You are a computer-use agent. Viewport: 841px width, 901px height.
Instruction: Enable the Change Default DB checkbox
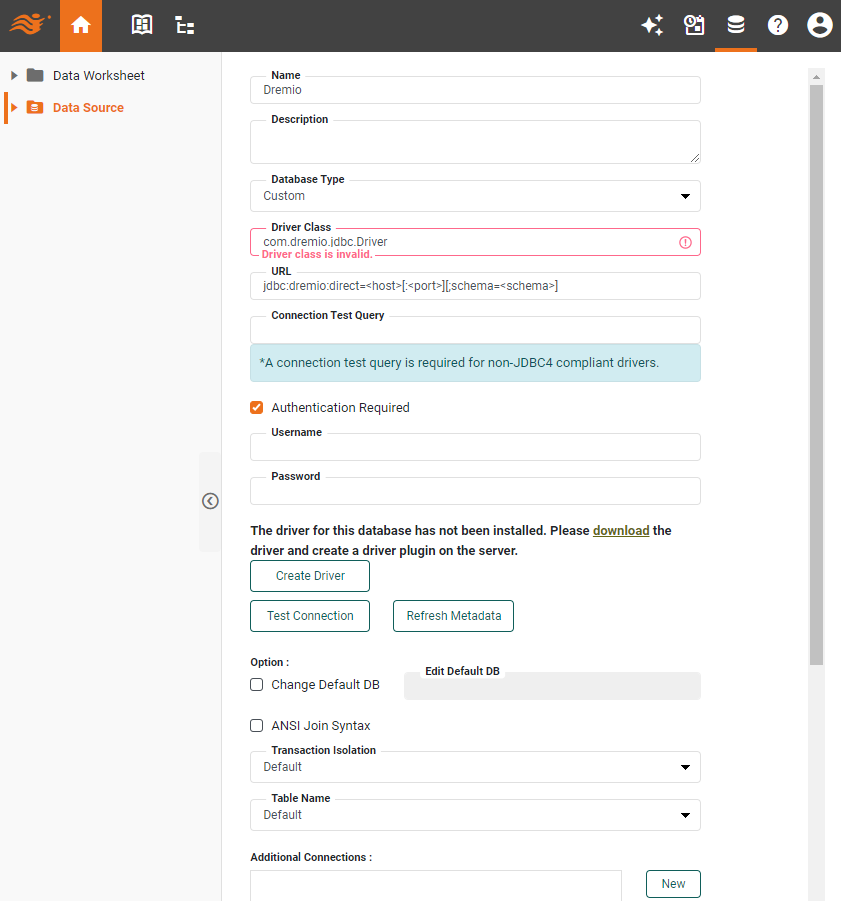tap(256, 684)
